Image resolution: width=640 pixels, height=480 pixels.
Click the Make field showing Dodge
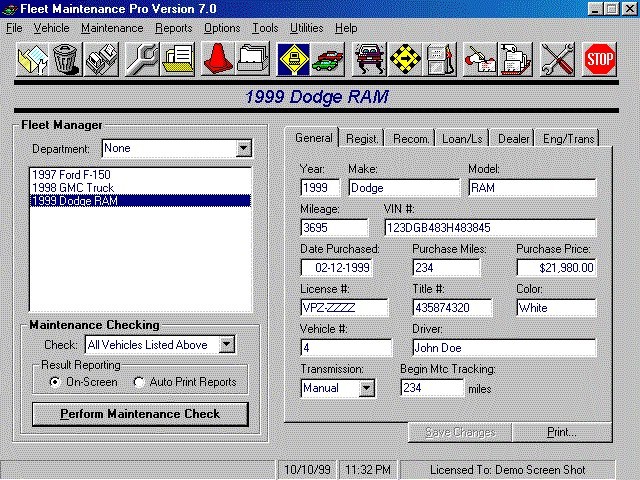point(404,188)
